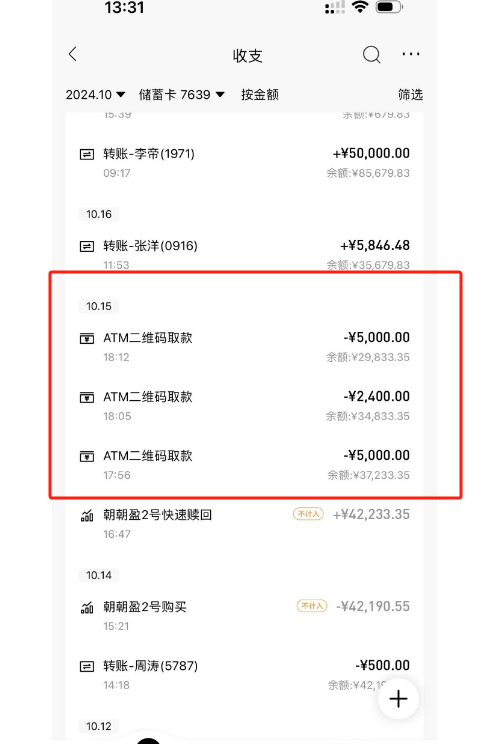Select the 10.14 date label
Image resolution: width=496 pixels, height=744 pixels.
click(x=99, y=576)
